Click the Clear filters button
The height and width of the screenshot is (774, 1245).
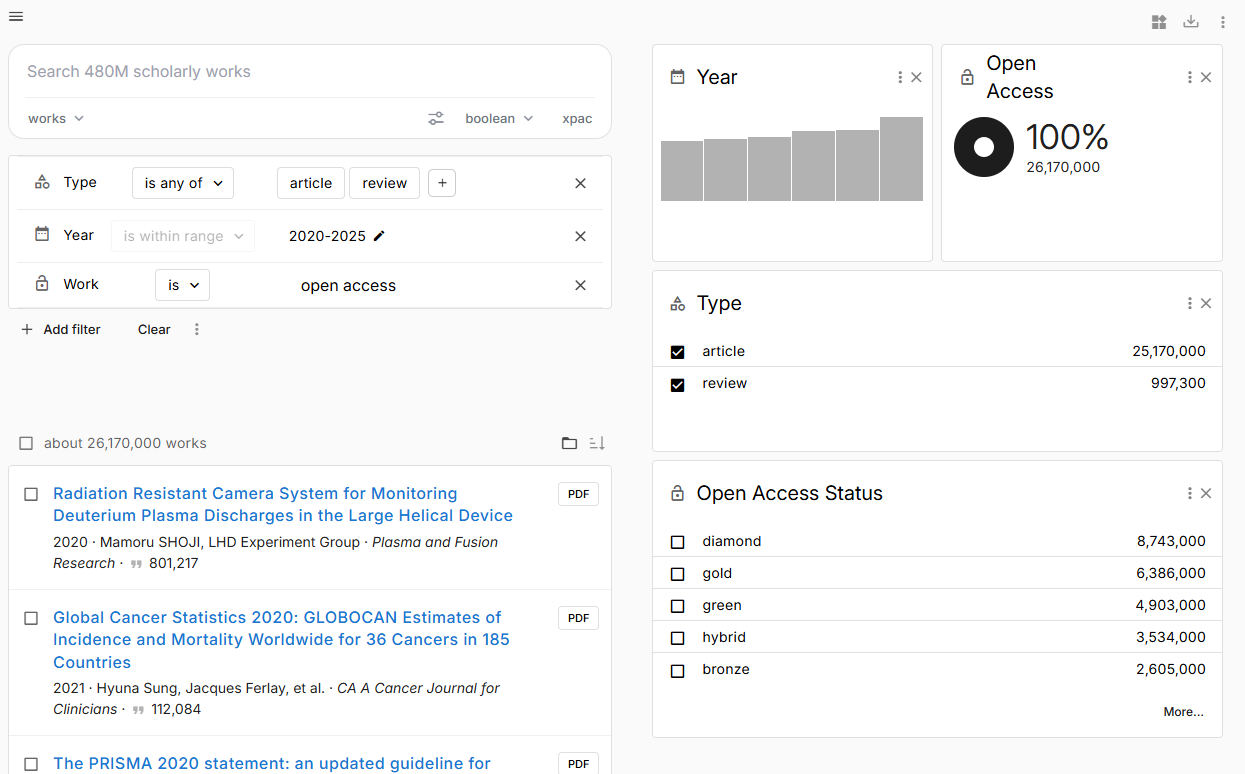tap(154, 329)
